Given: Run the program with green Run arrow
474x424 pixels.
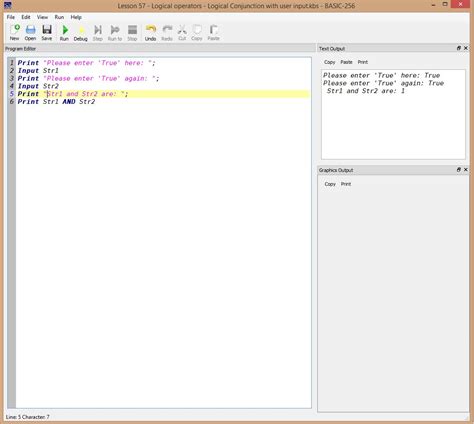Looking at the screenshot, I should click(x=64, y=32).
